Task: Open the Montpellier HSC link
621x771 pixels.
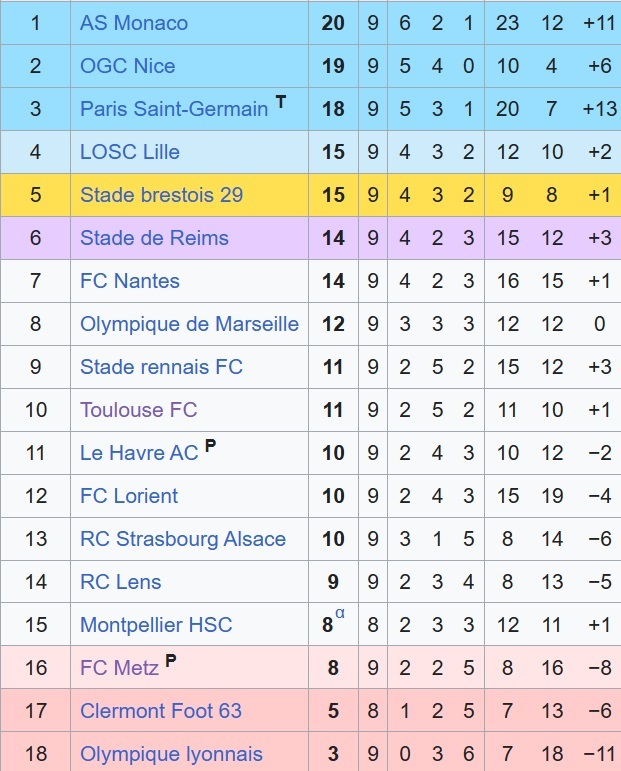Action: (x=156, y=625)
